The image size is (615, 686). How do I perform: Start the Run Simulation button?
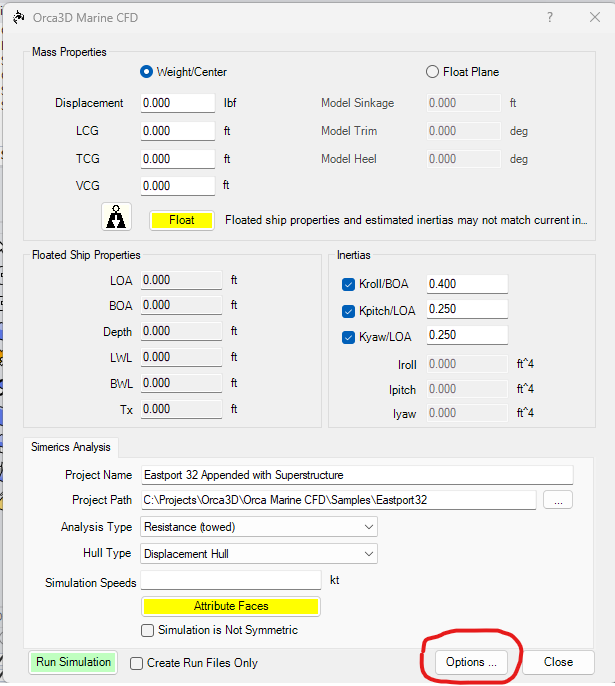pyautogui.click(x=73, y=662)
